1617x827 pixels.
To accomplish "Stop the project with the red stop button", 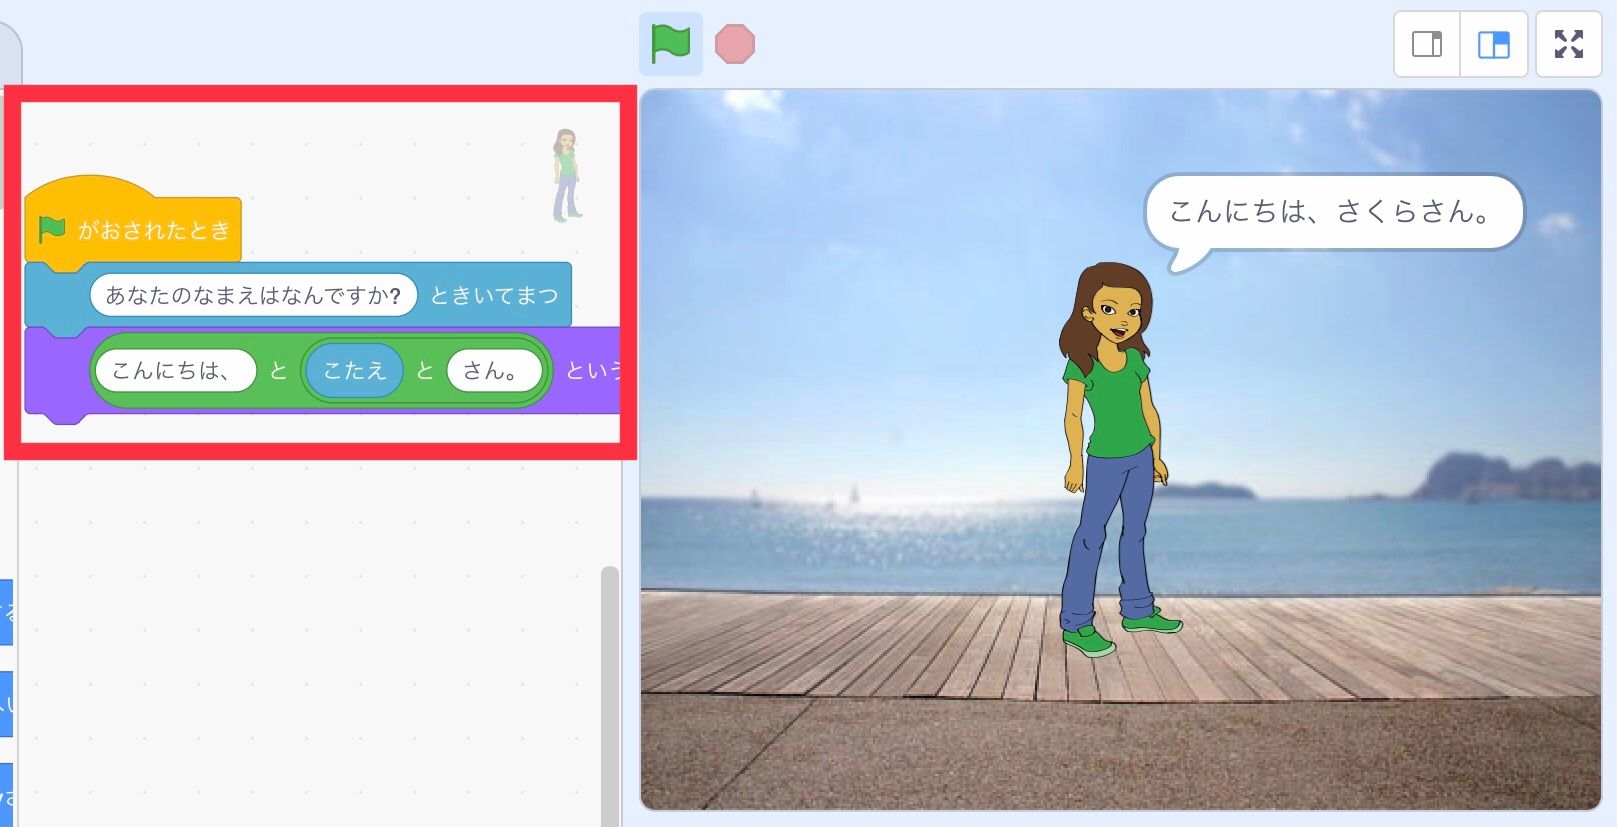I will (735, 44).
